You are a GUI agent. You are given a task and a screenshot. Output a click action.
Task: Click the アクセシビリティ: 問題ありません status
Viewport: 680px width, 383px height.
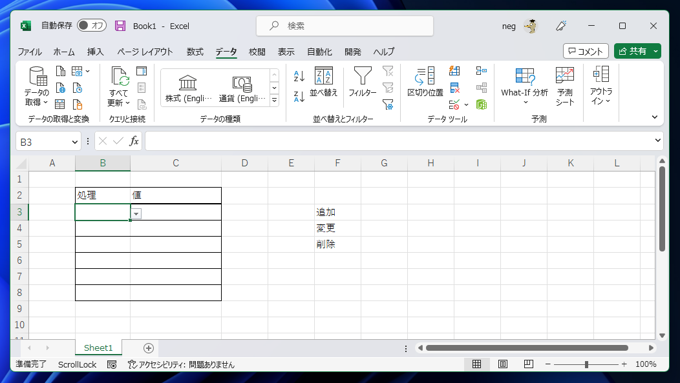(x=181, y=364)
